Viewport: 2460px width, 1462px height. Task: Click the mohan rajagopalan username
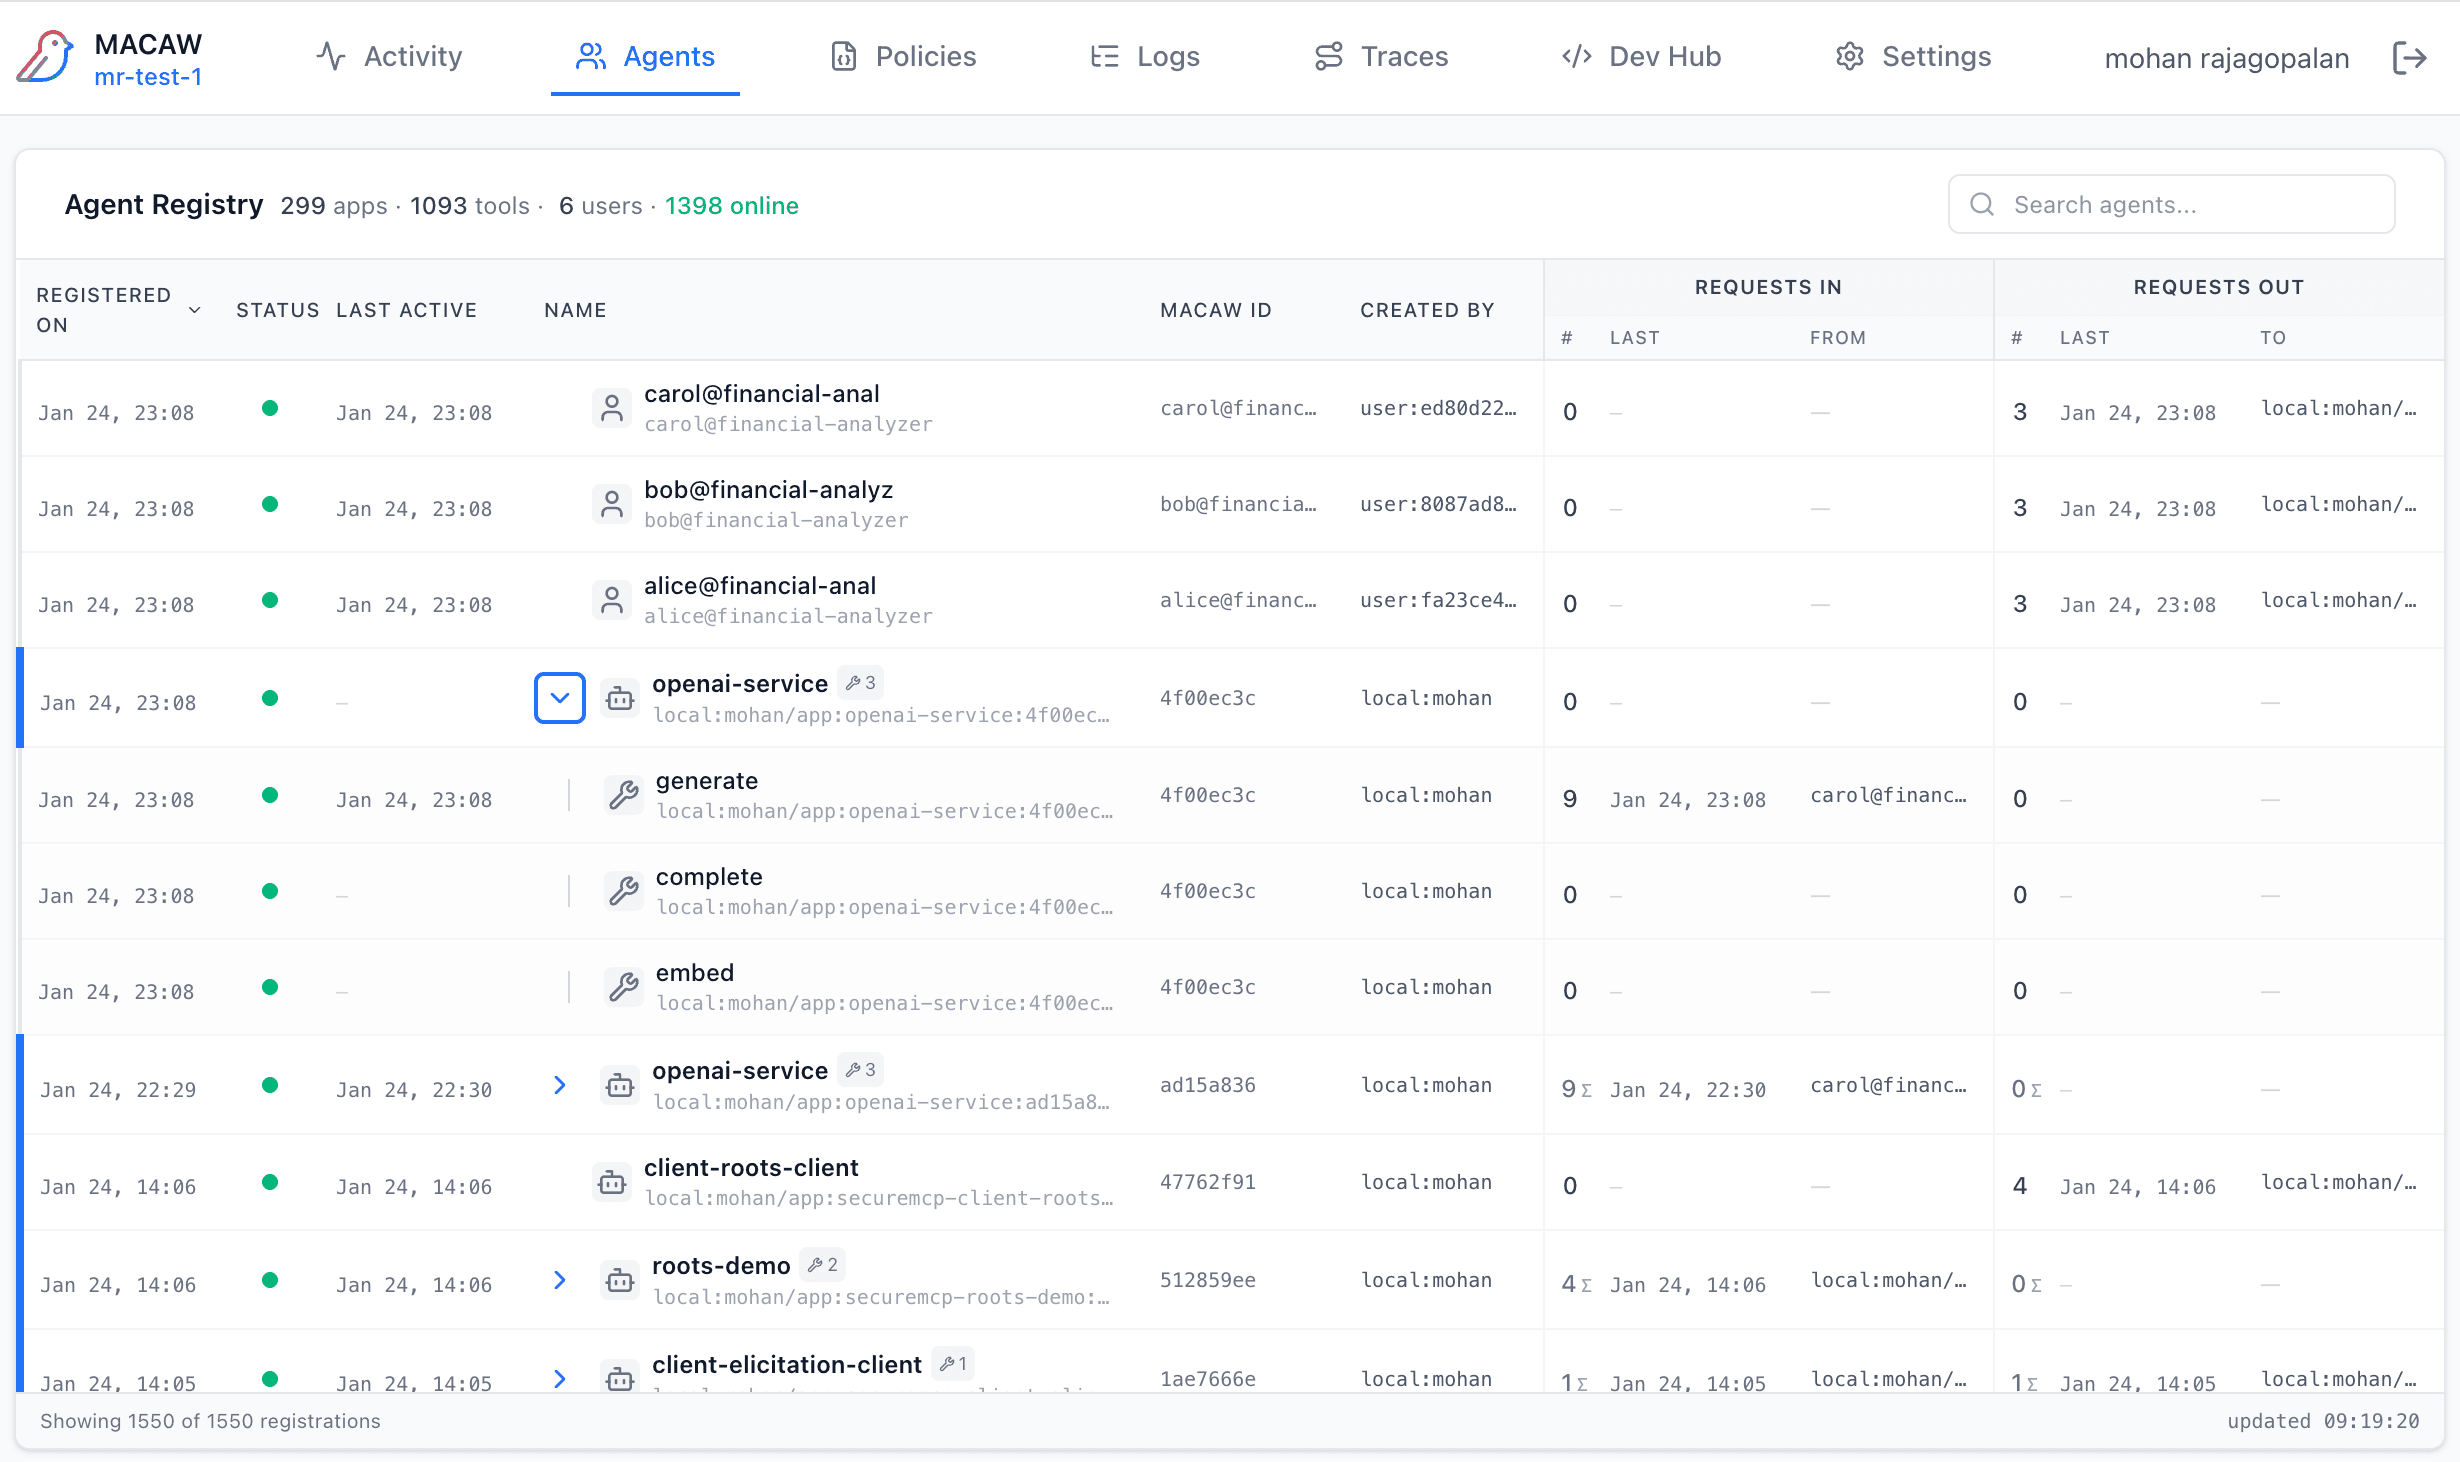click(x=2227, y=59)
